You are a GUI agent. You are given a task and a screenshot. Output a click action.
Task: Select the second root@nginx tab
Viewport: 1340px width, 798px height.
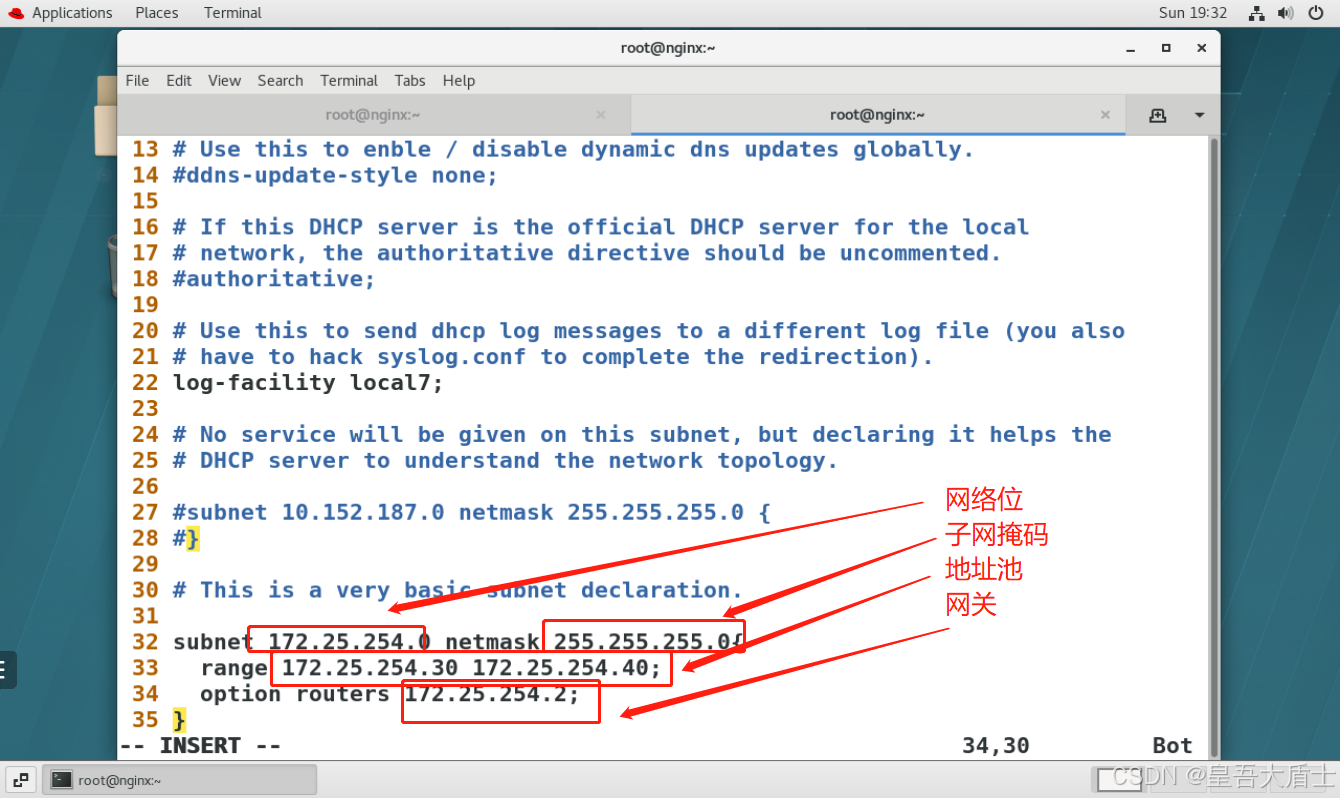tap(877, 115)
